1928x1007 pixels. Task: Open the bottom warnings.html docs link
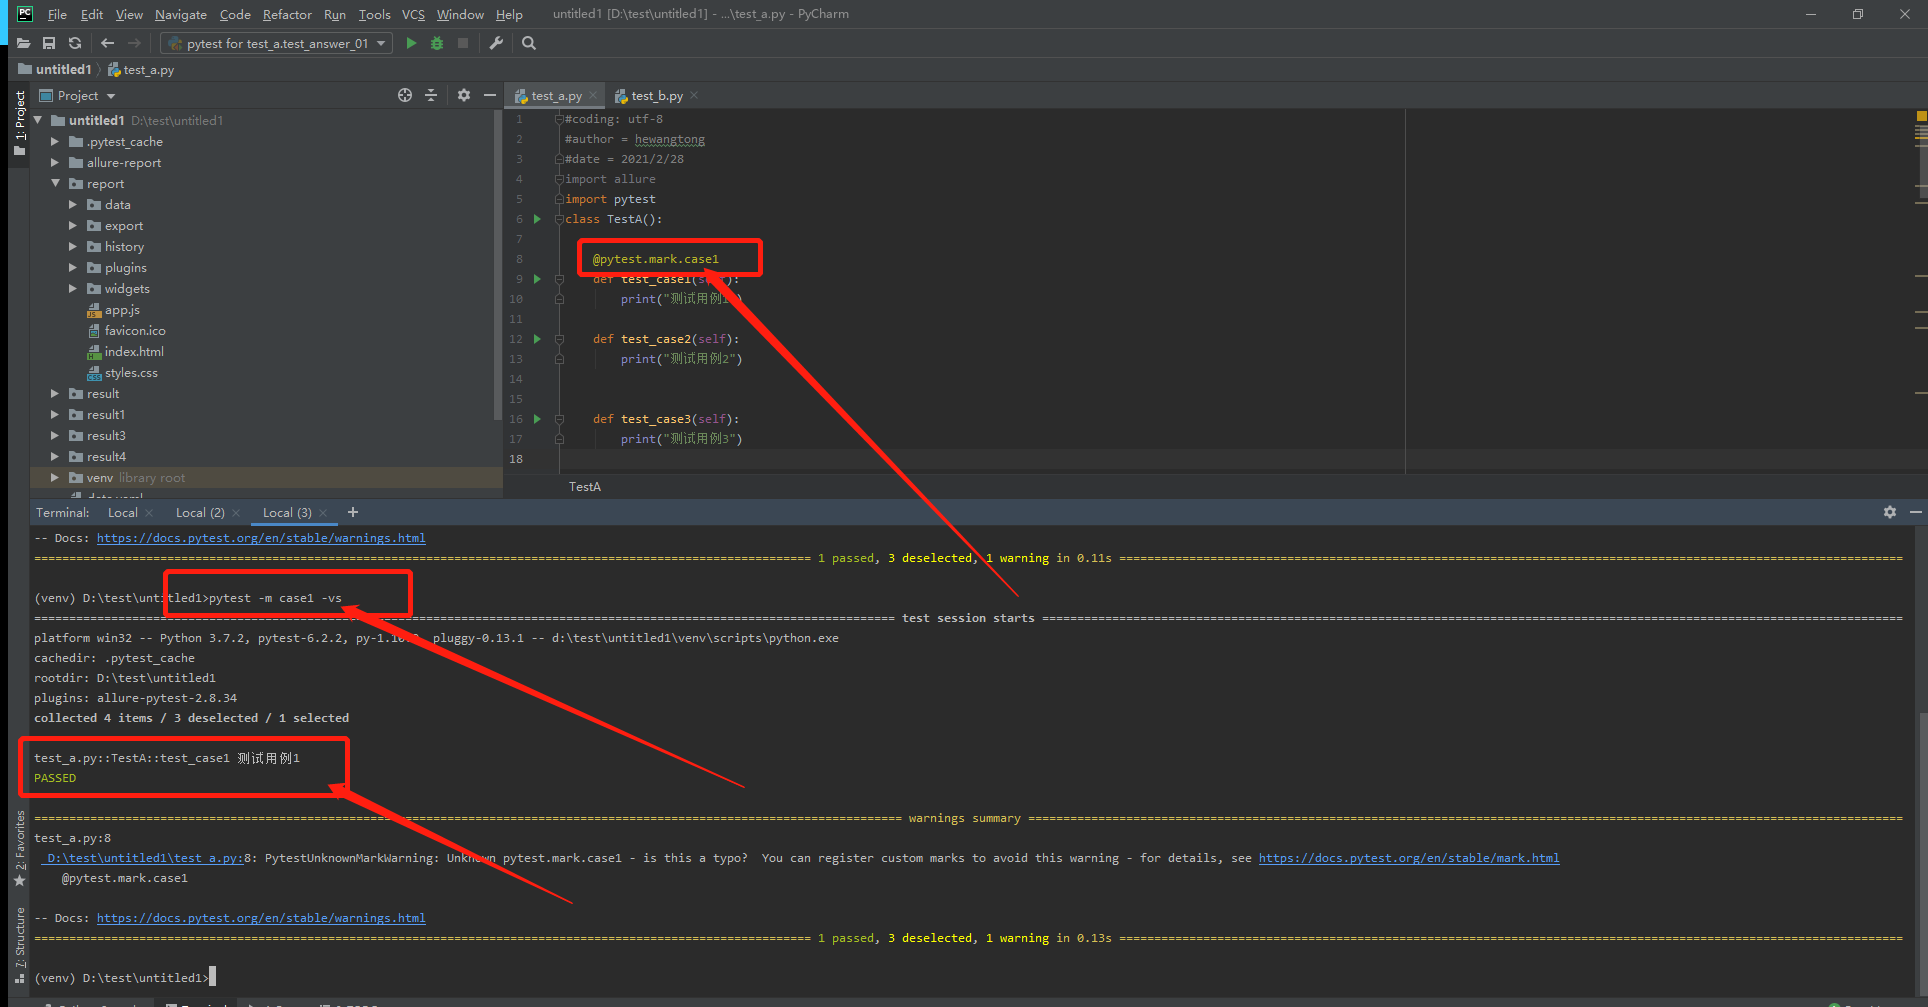point(261,918)
